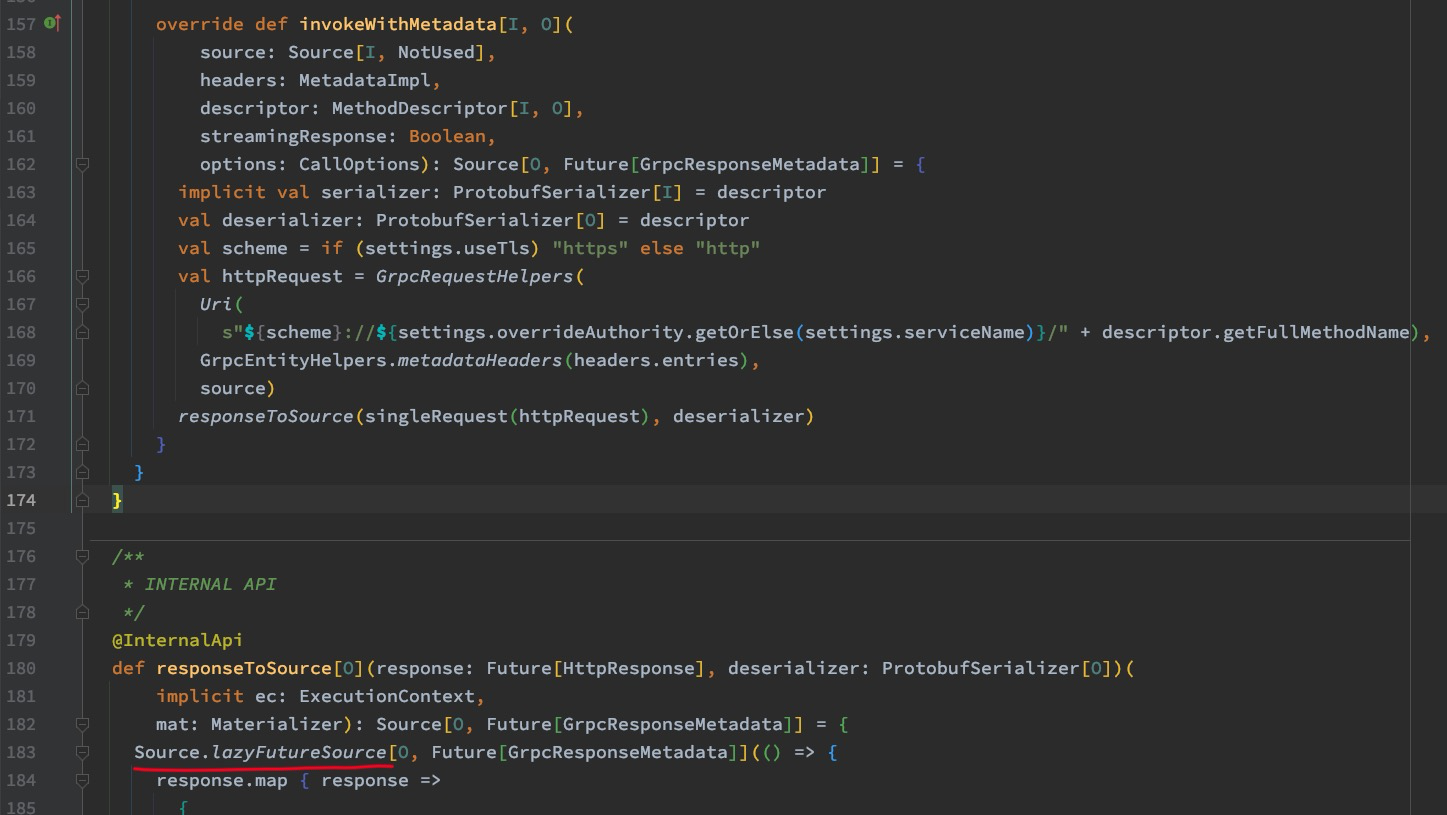Click 'serializer' val name on line 163

coord(376,192)
